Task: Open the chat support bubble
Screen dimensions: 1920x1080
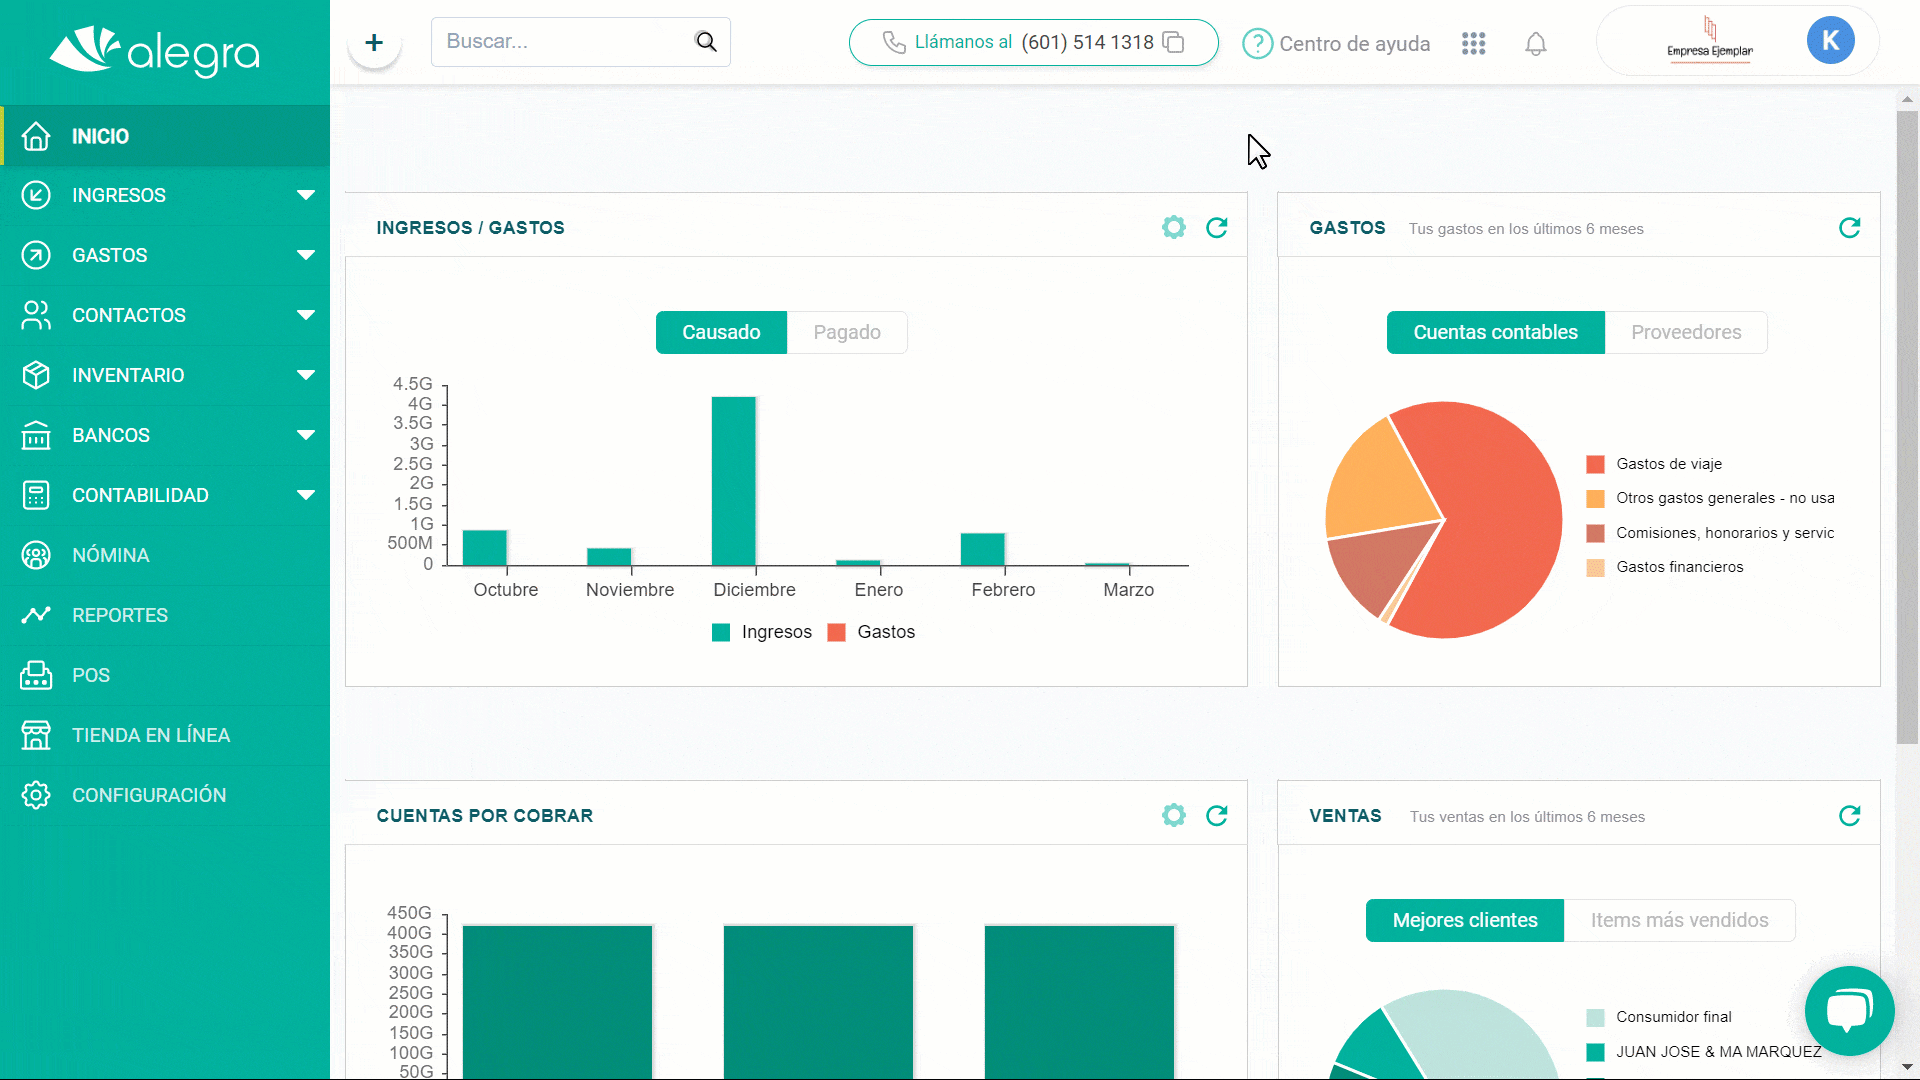Action: click(x=1849, y=1010)
